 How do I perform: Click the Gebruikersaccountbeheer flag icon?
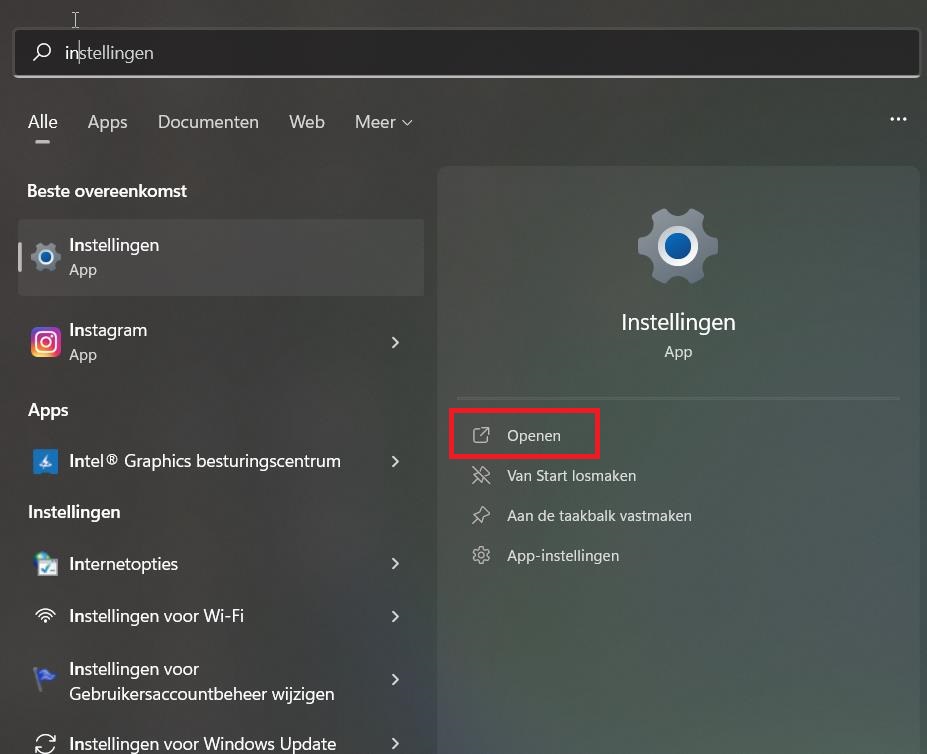[x=46, y=680]
